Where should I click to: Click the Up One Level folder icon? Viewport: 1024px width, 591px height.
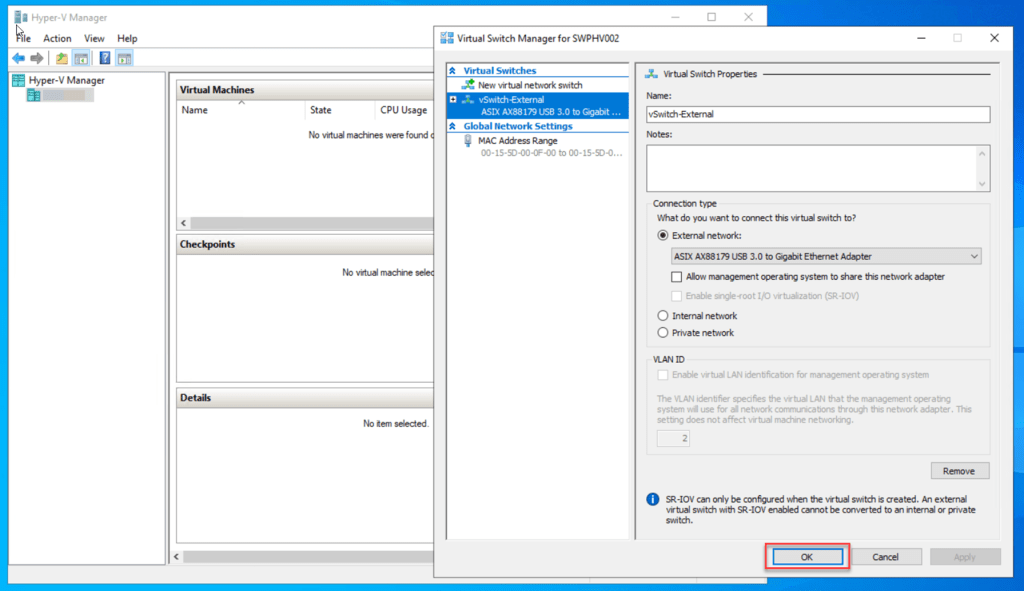click(x=62, y=58)
